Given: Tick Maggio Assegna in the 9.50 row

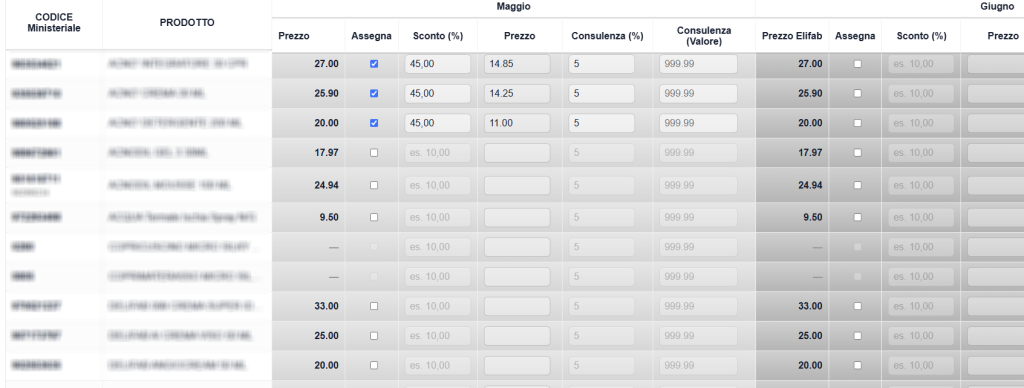Looking at the screenshot, I should pyautogui.click(x=374, y=218).
